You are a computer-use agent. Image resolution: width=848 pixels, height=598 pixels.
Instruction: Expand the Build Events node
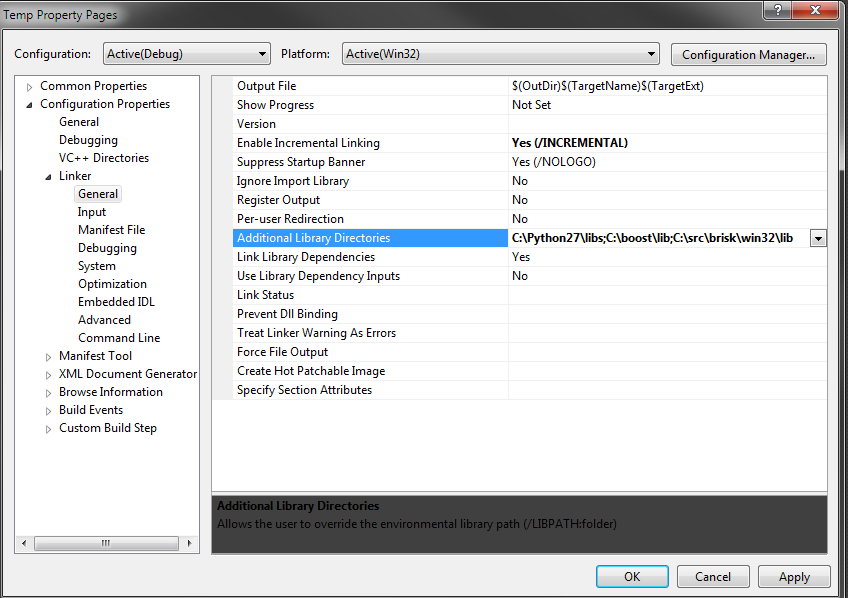click(49, 411)
